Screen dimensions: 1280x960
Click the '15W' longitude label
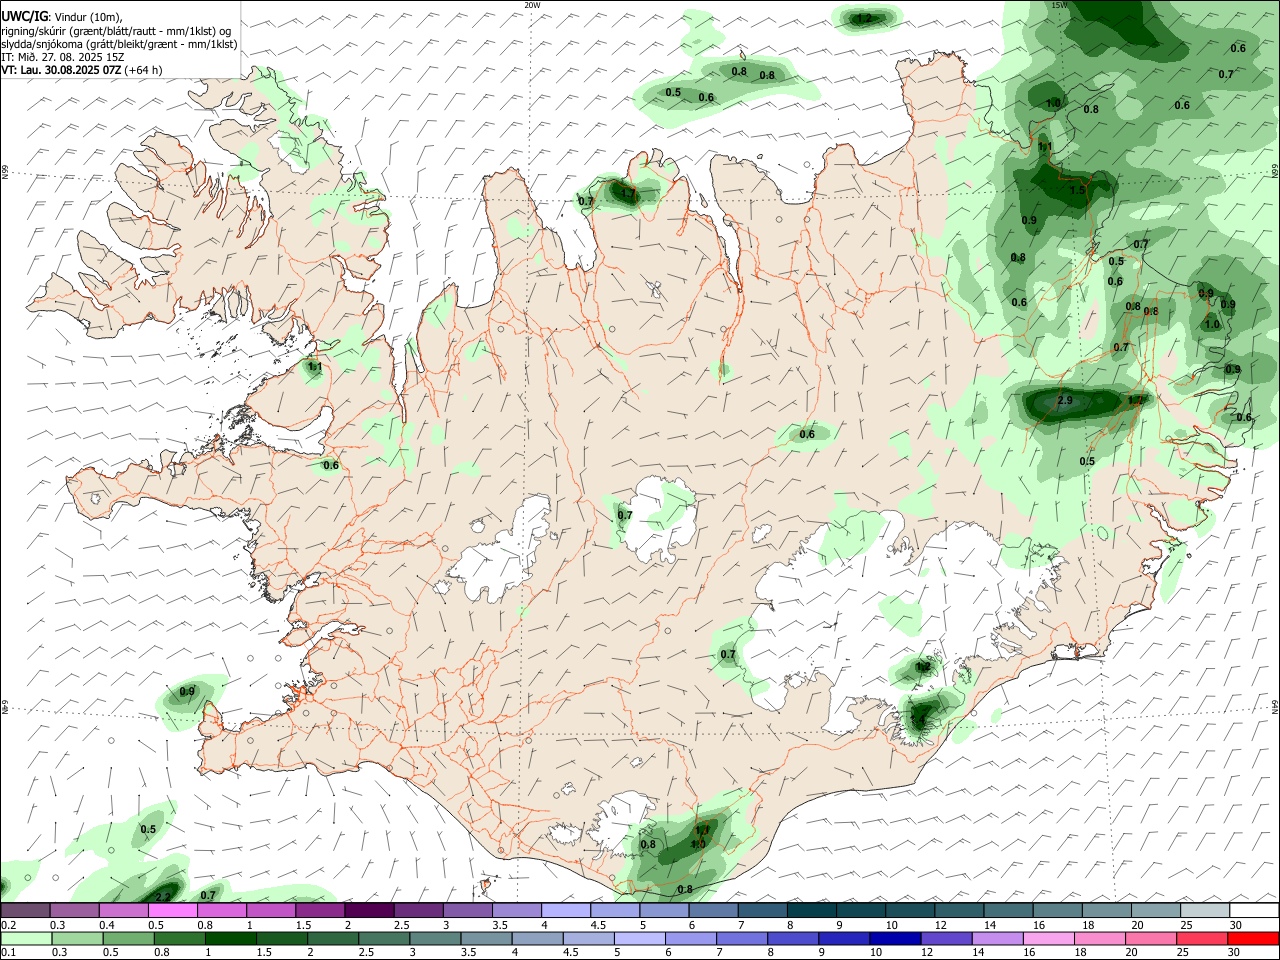1059,5
